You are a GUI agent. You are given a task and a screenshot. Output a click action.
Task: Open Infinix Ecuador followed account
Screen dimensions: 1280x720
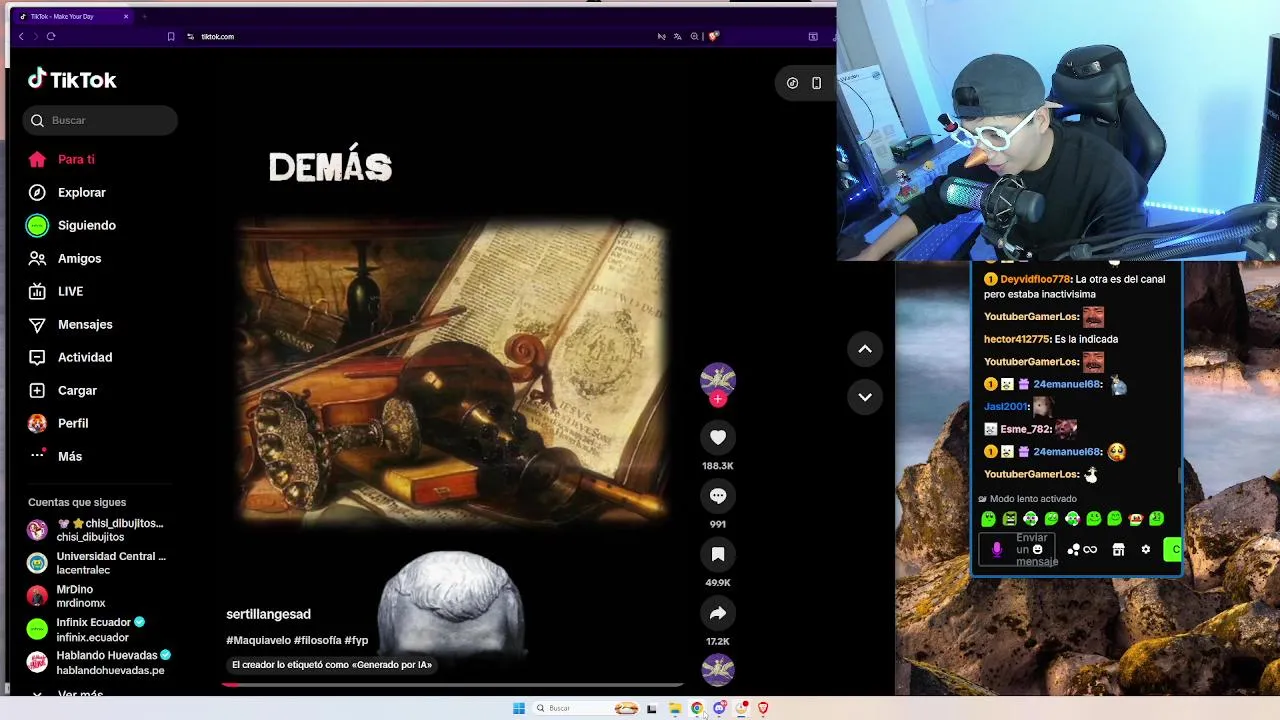pos(87,629)
